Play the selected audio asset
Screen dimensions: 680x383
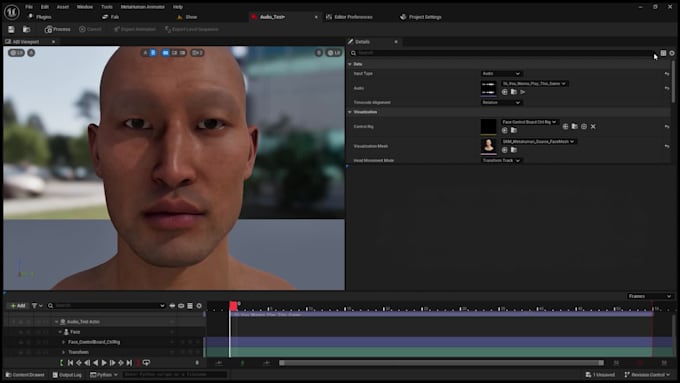pyautogui.click(x=523, y=92)
